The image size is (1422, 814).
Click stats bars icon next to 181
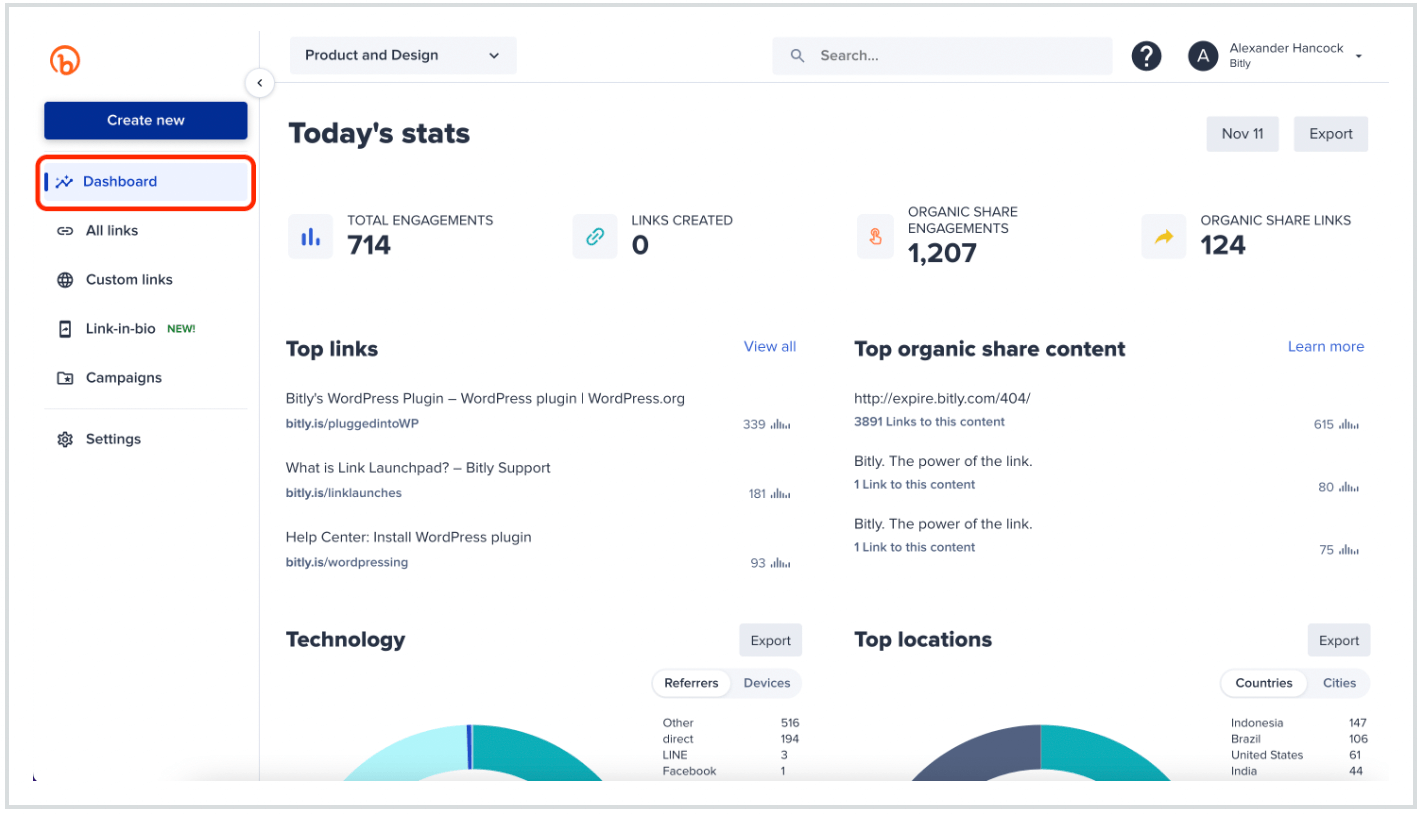click(780, 494)
